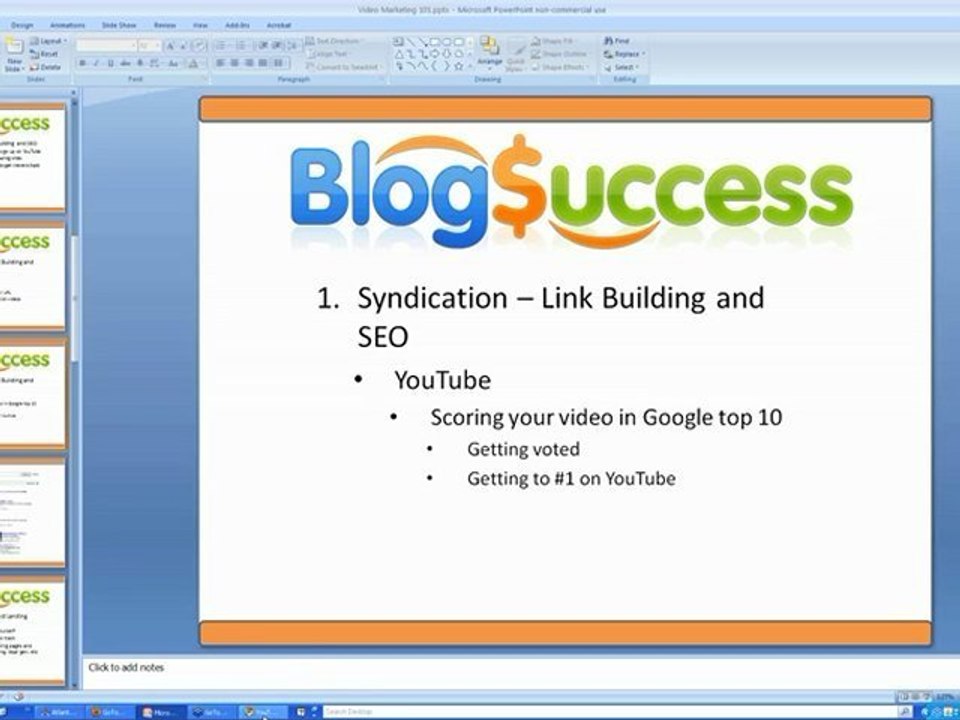Image resolution: width=960 pixels, height=720 pixels.
Task: Switch to the Acrobat tab
Action: pyautogui.click(x=279, y=25)
